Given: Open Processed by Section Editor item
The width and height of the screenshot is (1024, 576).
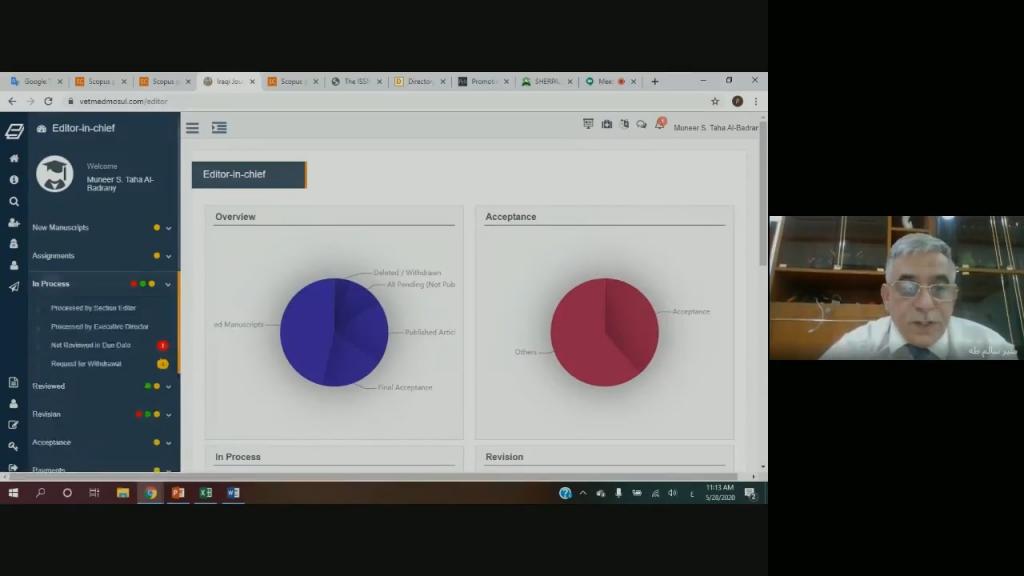Looking at the screenshot, I should (x=93, y=308).
